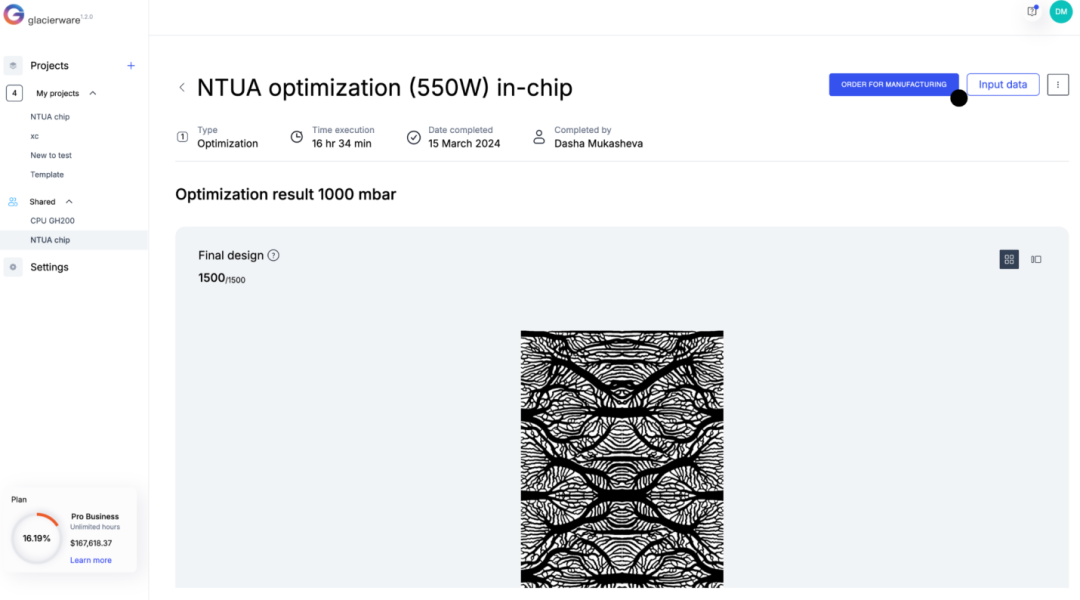Click Order for Manufacturing button
This screenshot has width=1080, height=600.
click(x=893, y=85)
